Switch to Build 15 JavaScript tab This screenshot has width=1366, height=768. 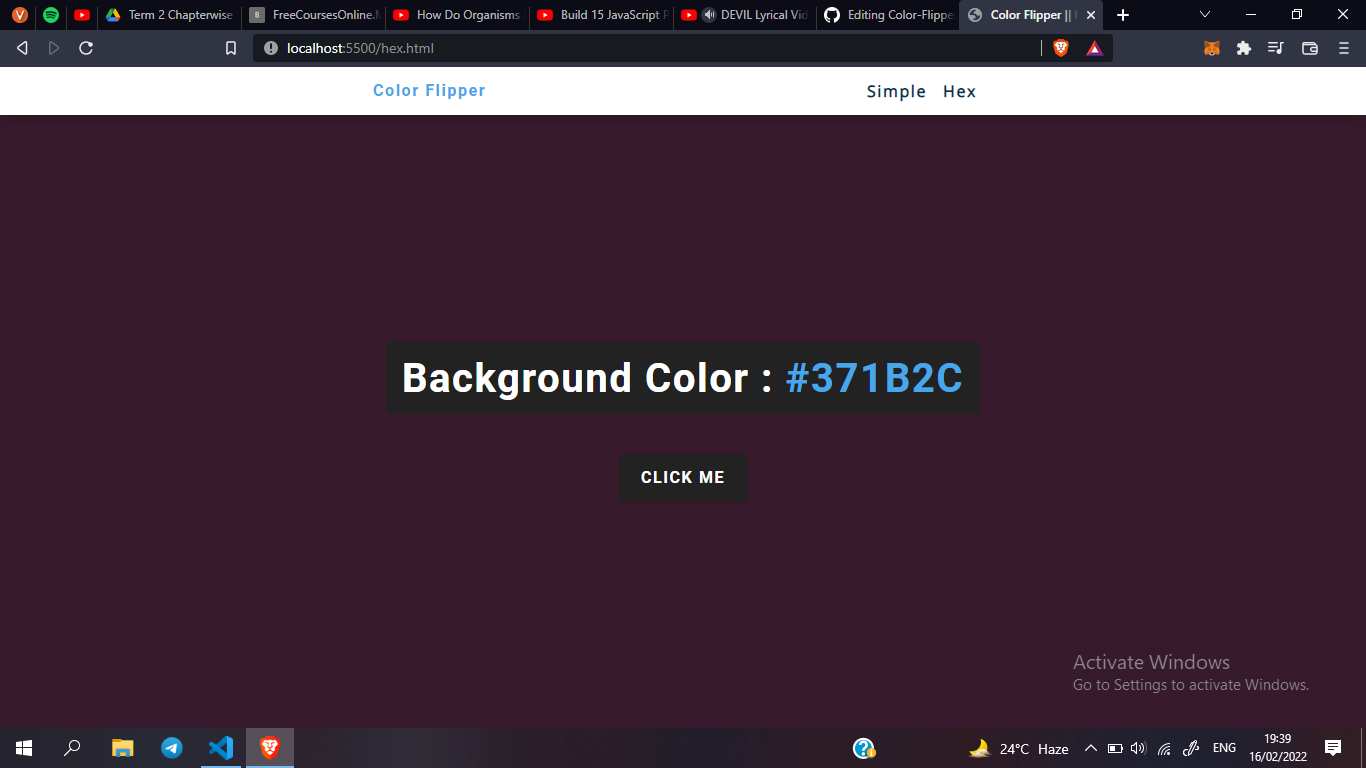(601, 15)
